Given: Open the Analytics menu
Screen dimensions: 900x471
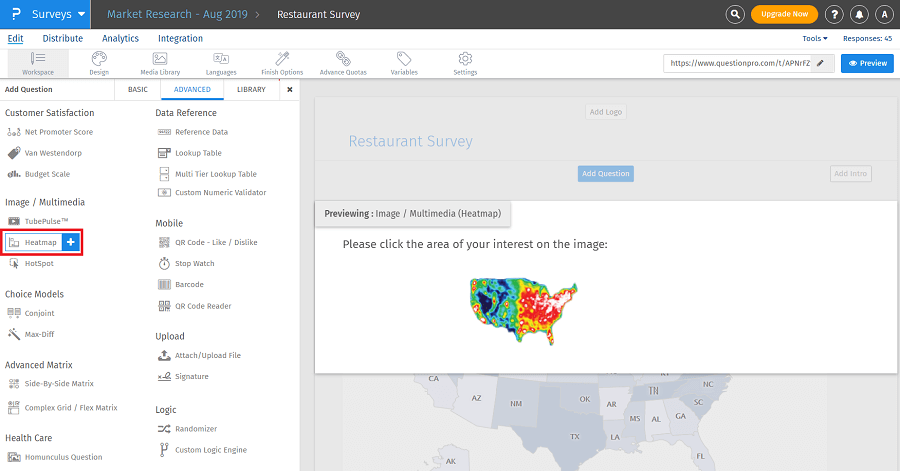Looking at the screenshot, I should point(121,38).
